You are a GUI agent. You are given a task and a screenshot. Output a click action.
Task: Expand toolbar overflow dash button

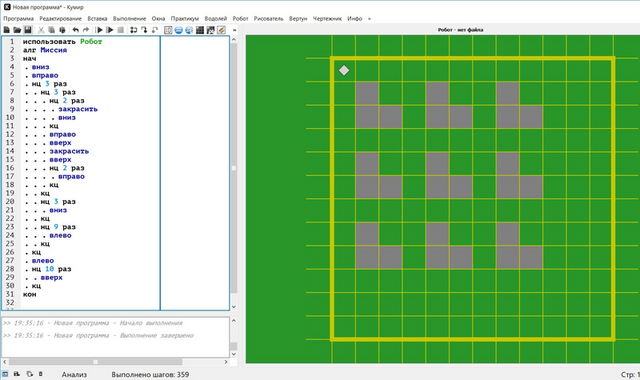coord(234,30)
